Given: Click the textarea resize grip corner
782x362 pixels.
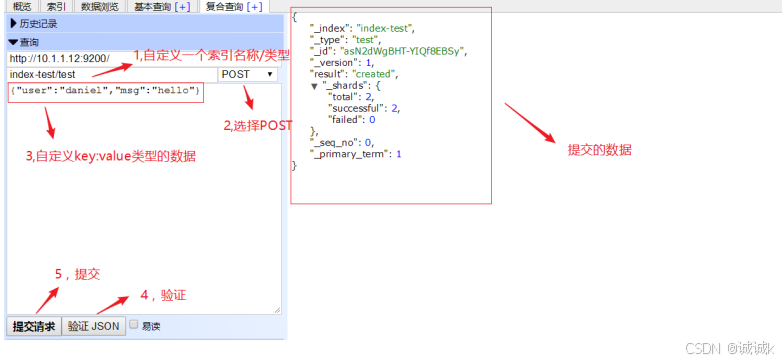Looking at the screenshot, I should [277, 310].
